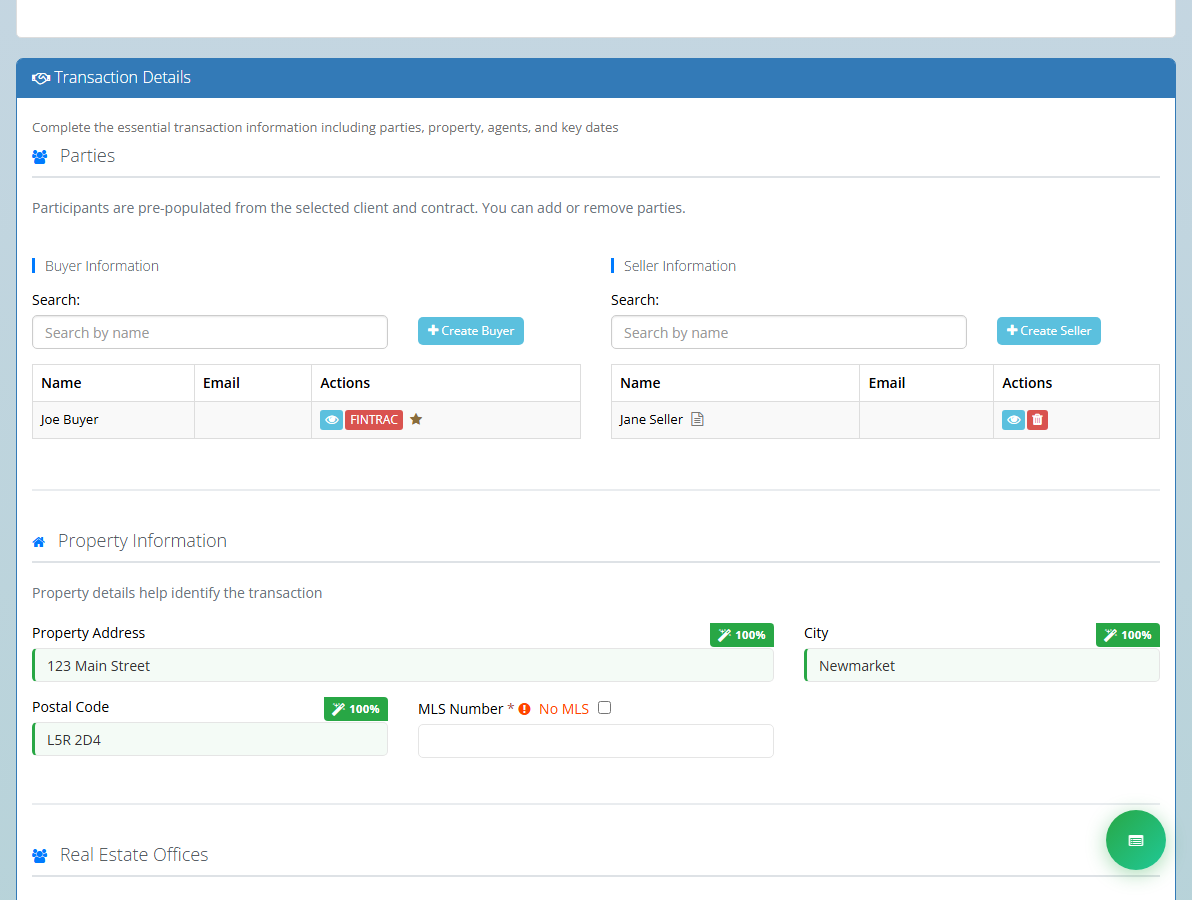Click the seller table Actions column header
Image resolution: width=1192 pixels, height=900 pixels.
pos(1076,383)
